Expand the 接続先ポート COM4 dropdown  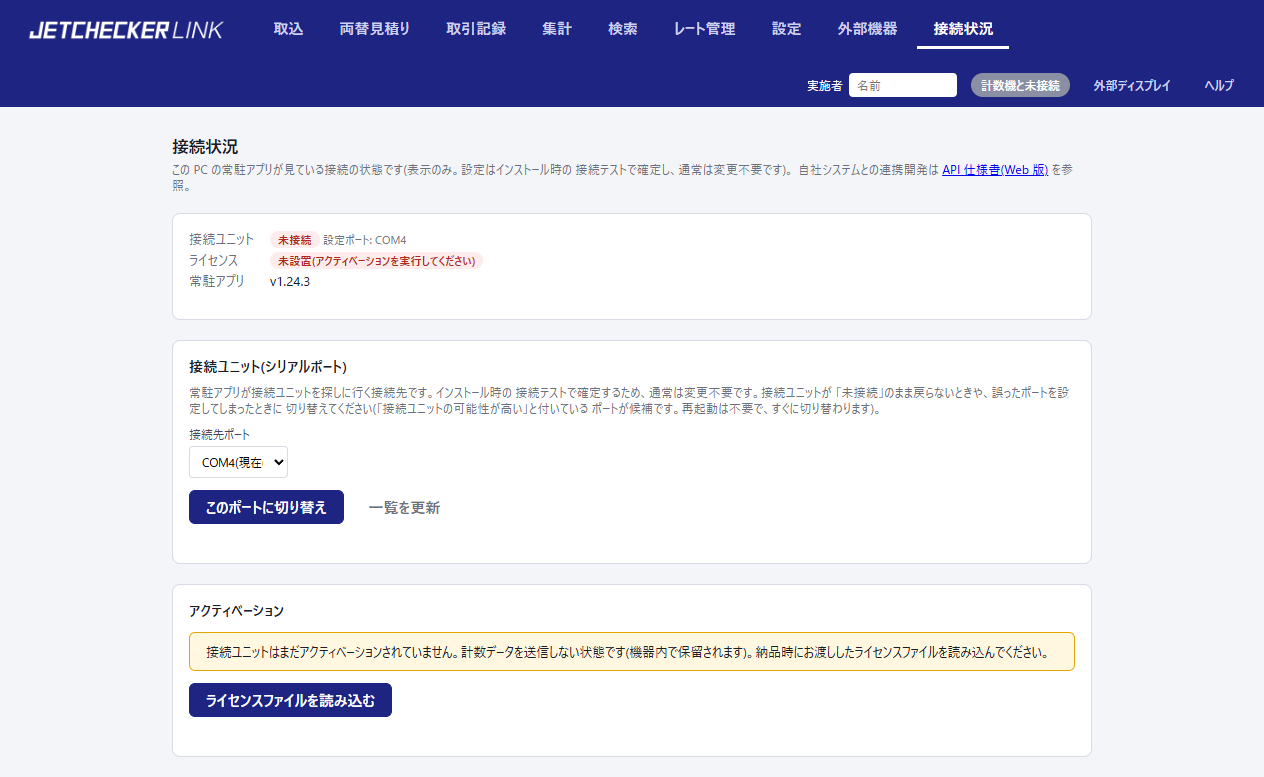click(238, 462)
